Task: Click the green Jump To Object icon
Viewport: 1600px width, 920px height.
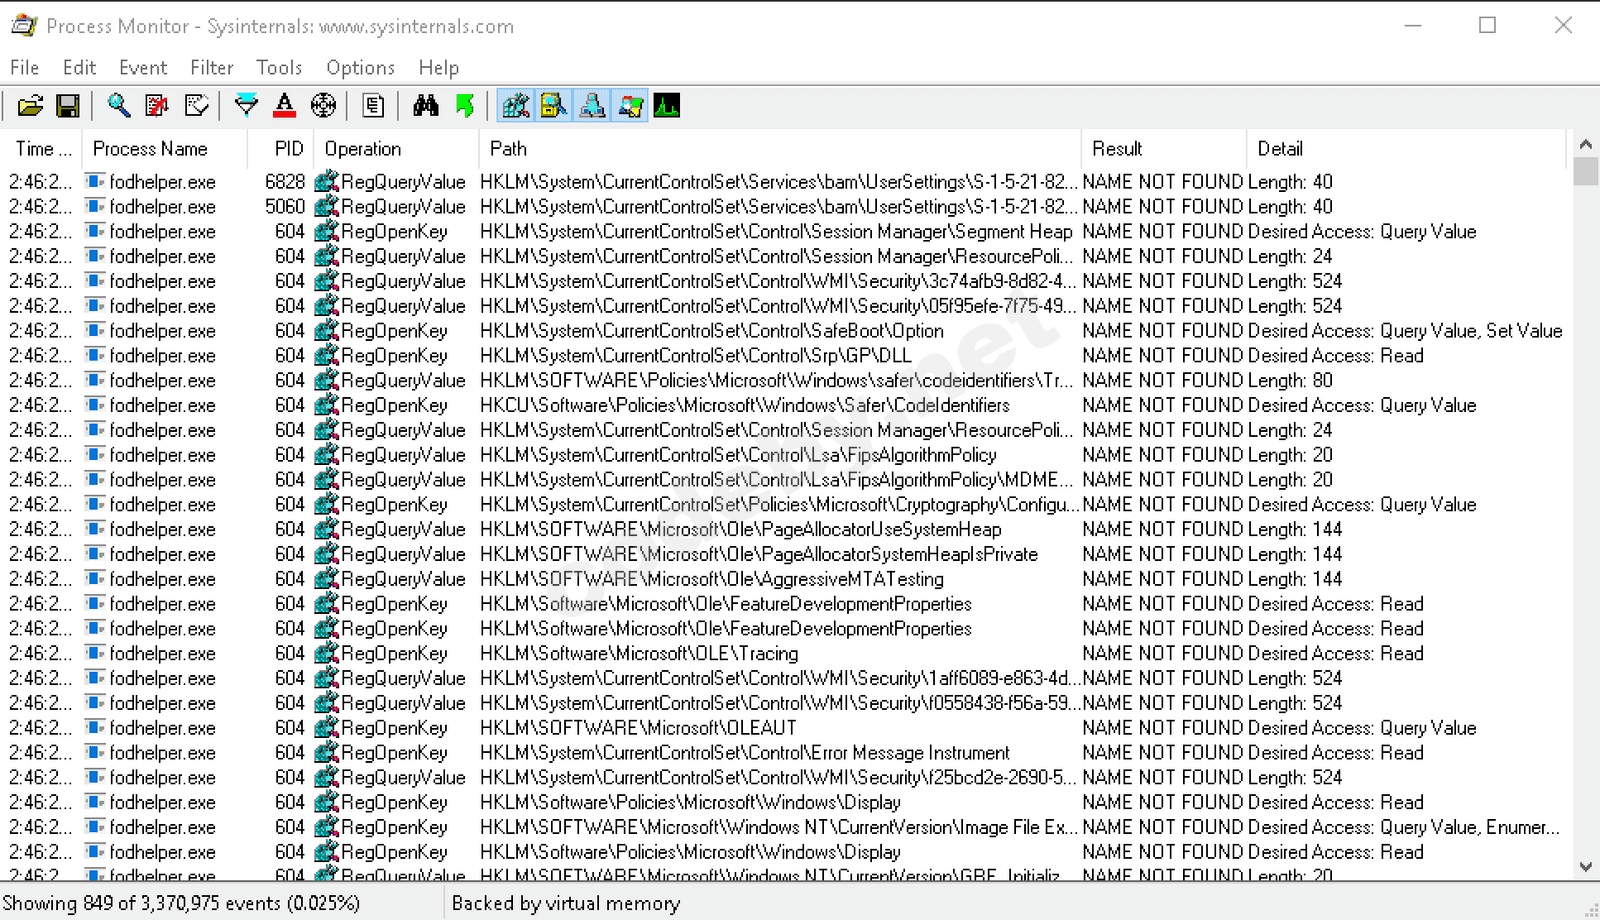Action: (x=465, y=106)
